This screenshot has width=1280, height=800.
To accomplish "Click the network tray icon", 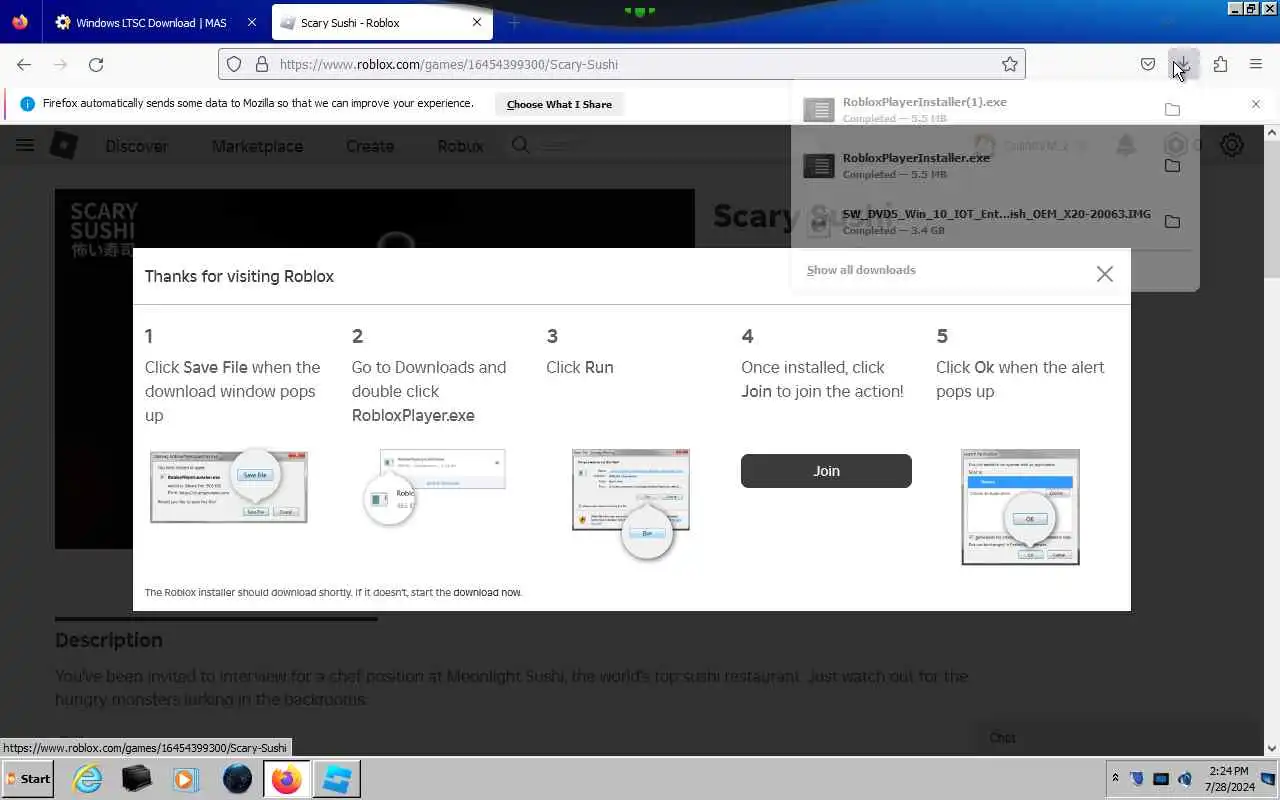I will [x=1161, y=778].
